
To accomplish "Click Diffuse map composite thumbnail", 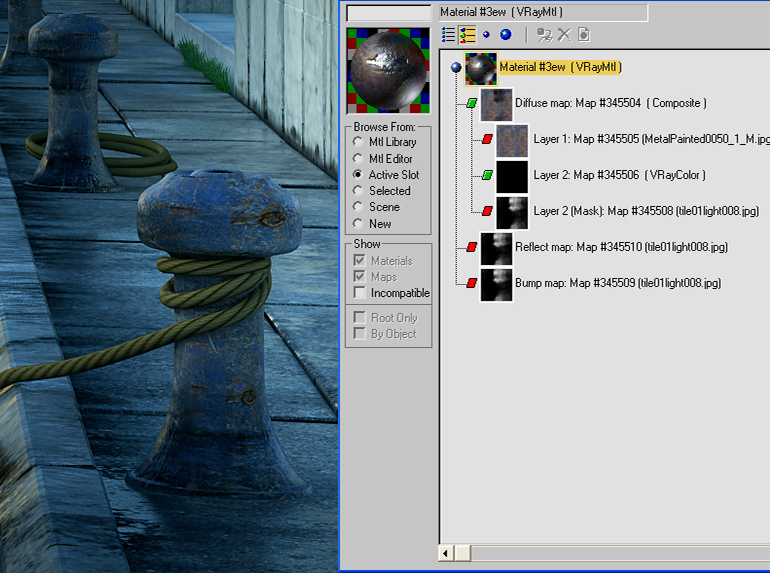I will [x=496, y=104].
